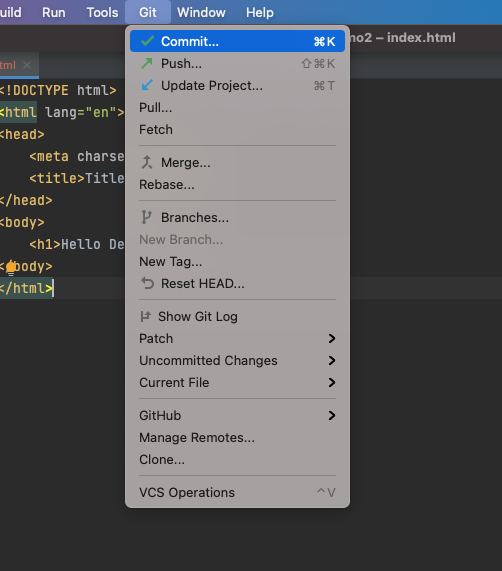This screenshot has height=571, width=502.
Task: Click the blue arrow Update Project icon
Action: [x=147, y=85]
